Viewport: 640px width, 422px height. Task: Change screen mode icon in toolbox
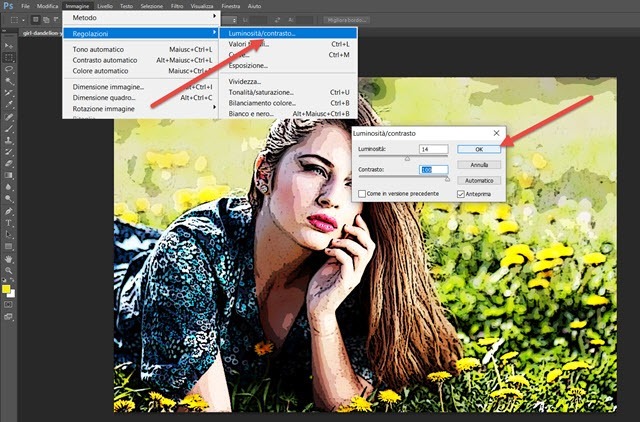9,316
